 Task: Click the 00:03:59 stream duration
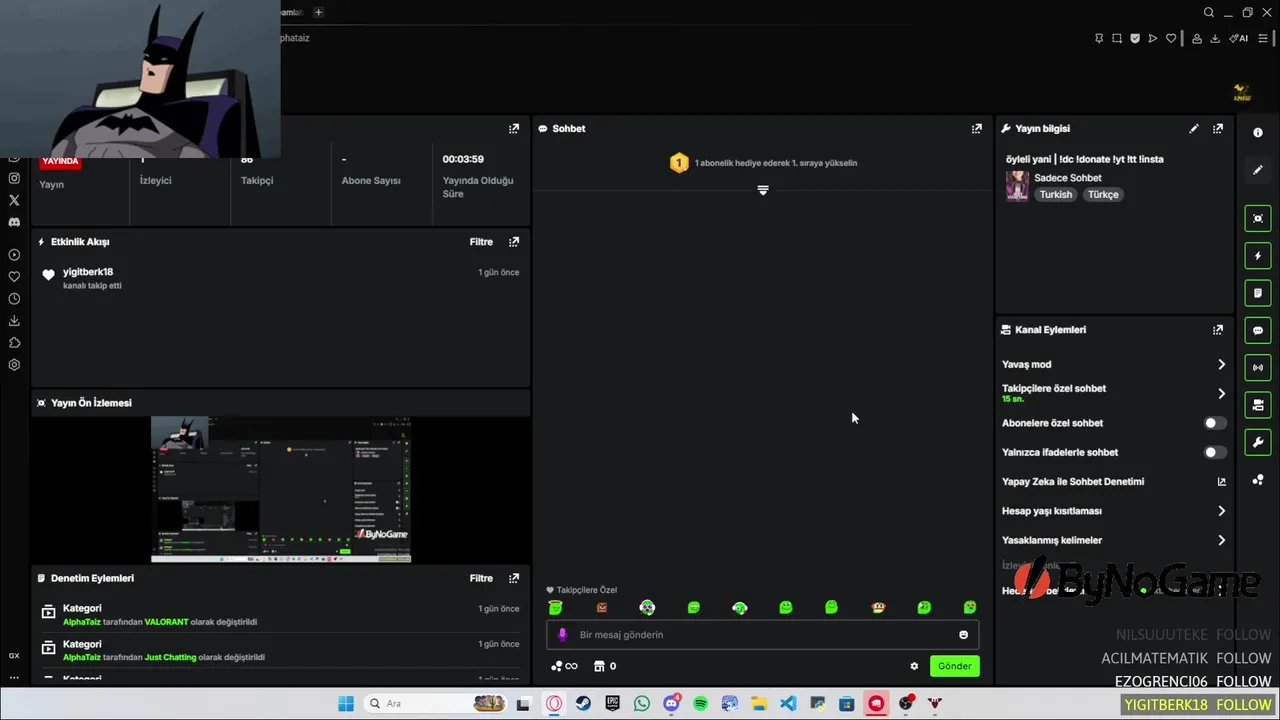point(463,159)
